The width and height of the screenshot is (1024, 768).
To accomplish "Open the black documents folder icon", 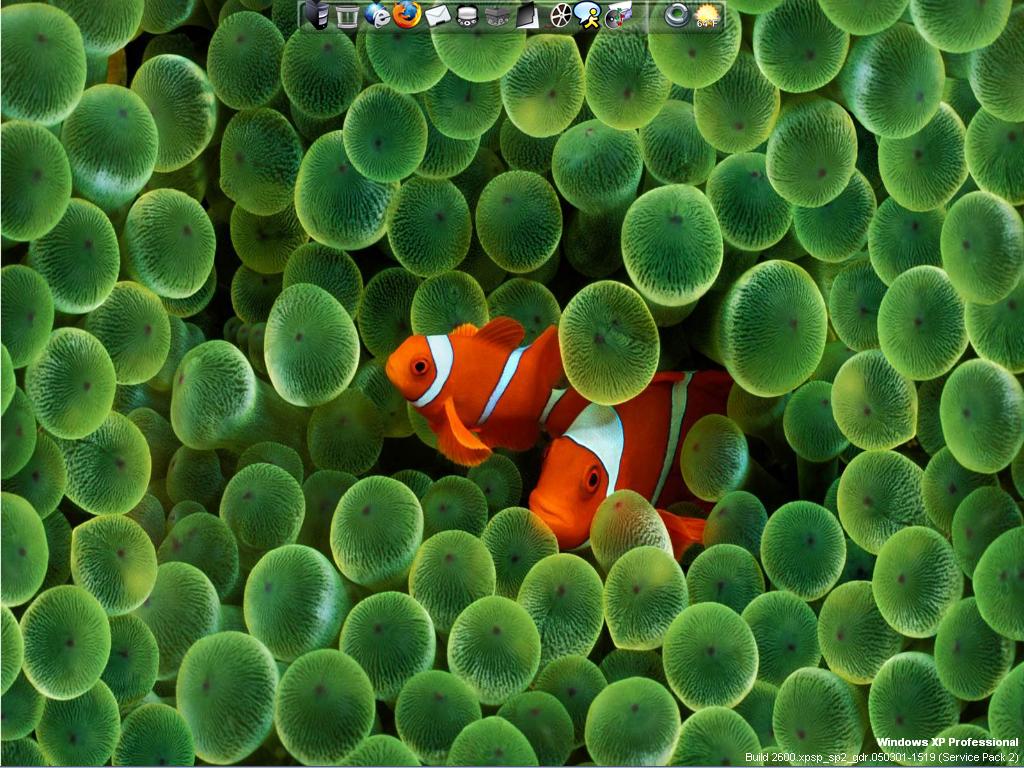I will (528, 15).
